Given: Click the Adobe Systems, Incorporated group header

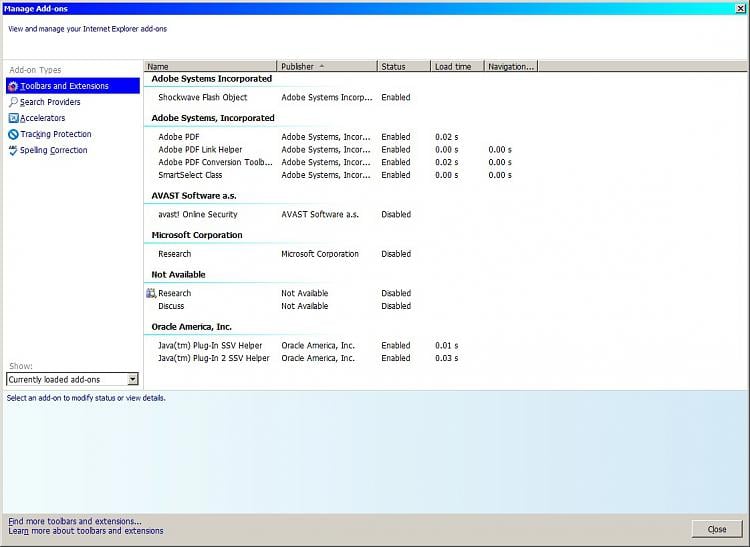Looking at the screenshot, I should point(213,118).
